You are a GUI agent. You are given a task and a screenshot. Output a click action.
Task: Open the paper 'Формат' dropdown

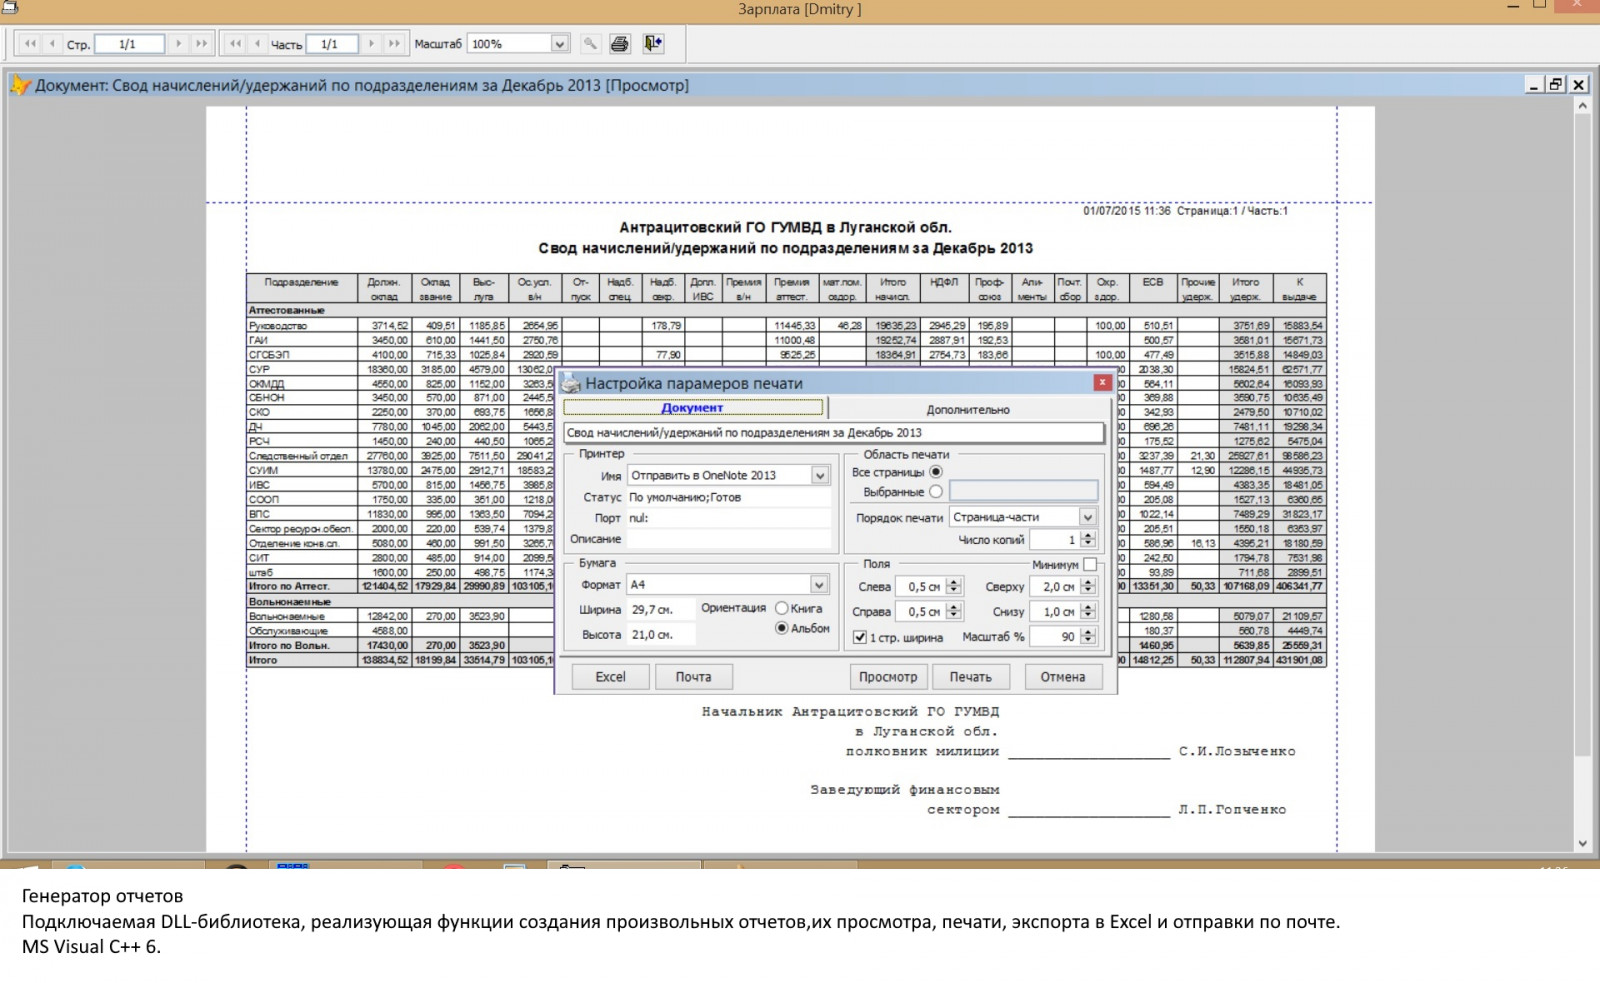click(x=820, y=585)
